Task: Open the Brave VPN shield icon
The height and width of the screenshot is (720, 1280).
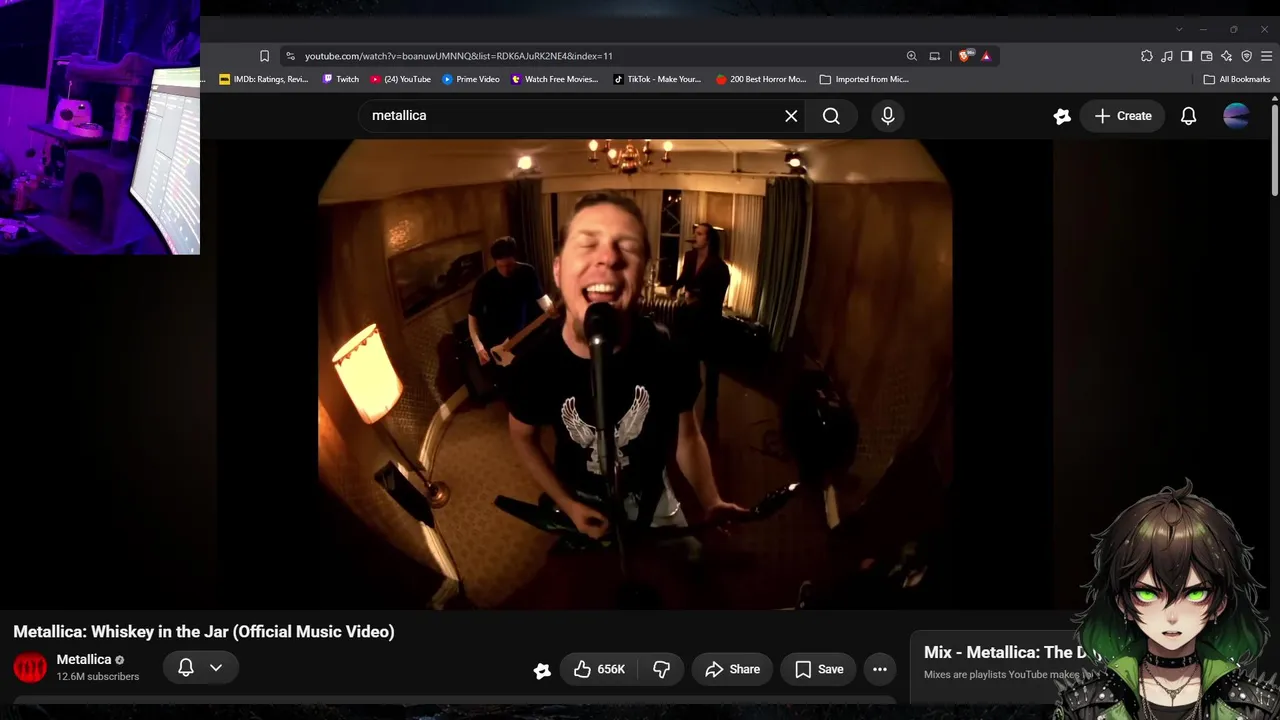Action: 1247,56
